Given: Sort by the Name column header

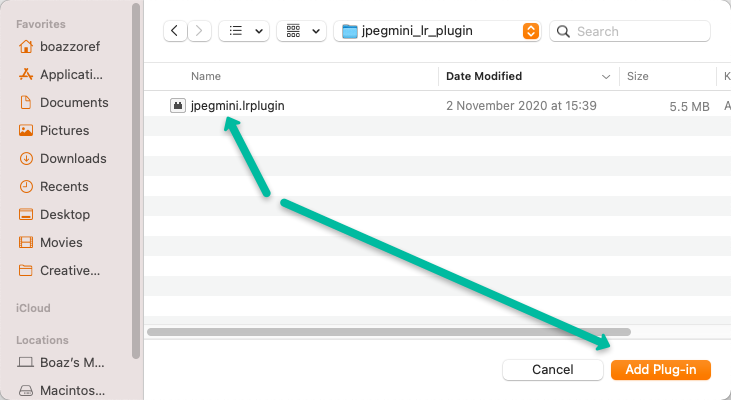Looking at the screenshot, I should (206, 76).
